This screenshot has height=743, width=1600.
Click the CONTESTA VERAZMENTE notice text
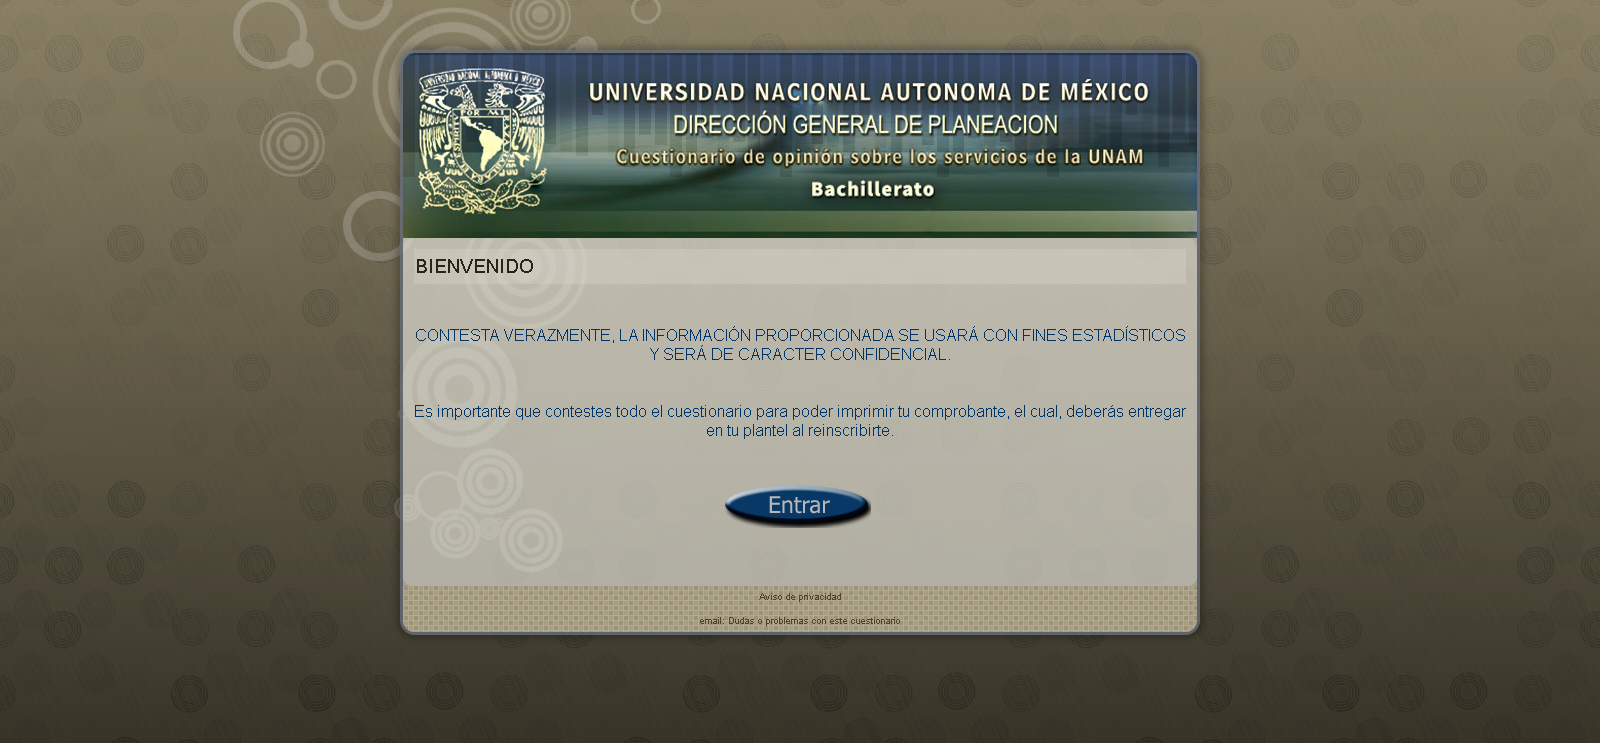pos(799,336)
